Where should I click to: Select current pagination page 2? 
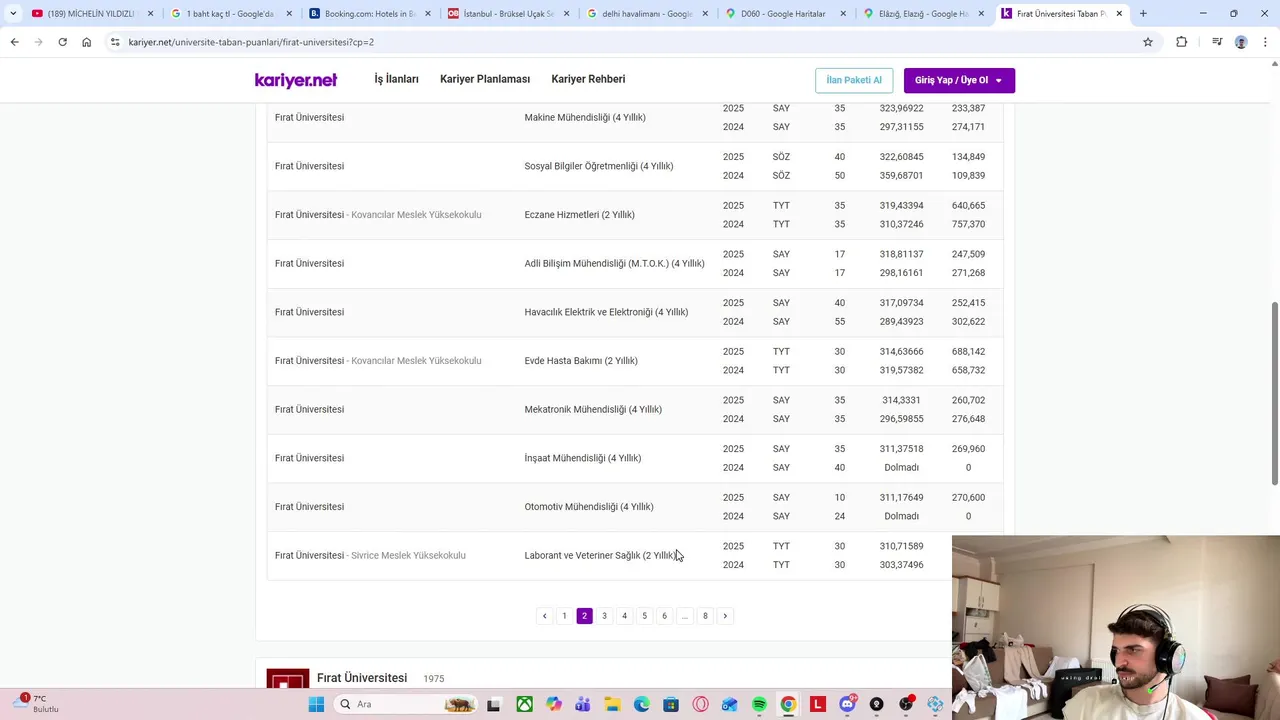point(584,616)
